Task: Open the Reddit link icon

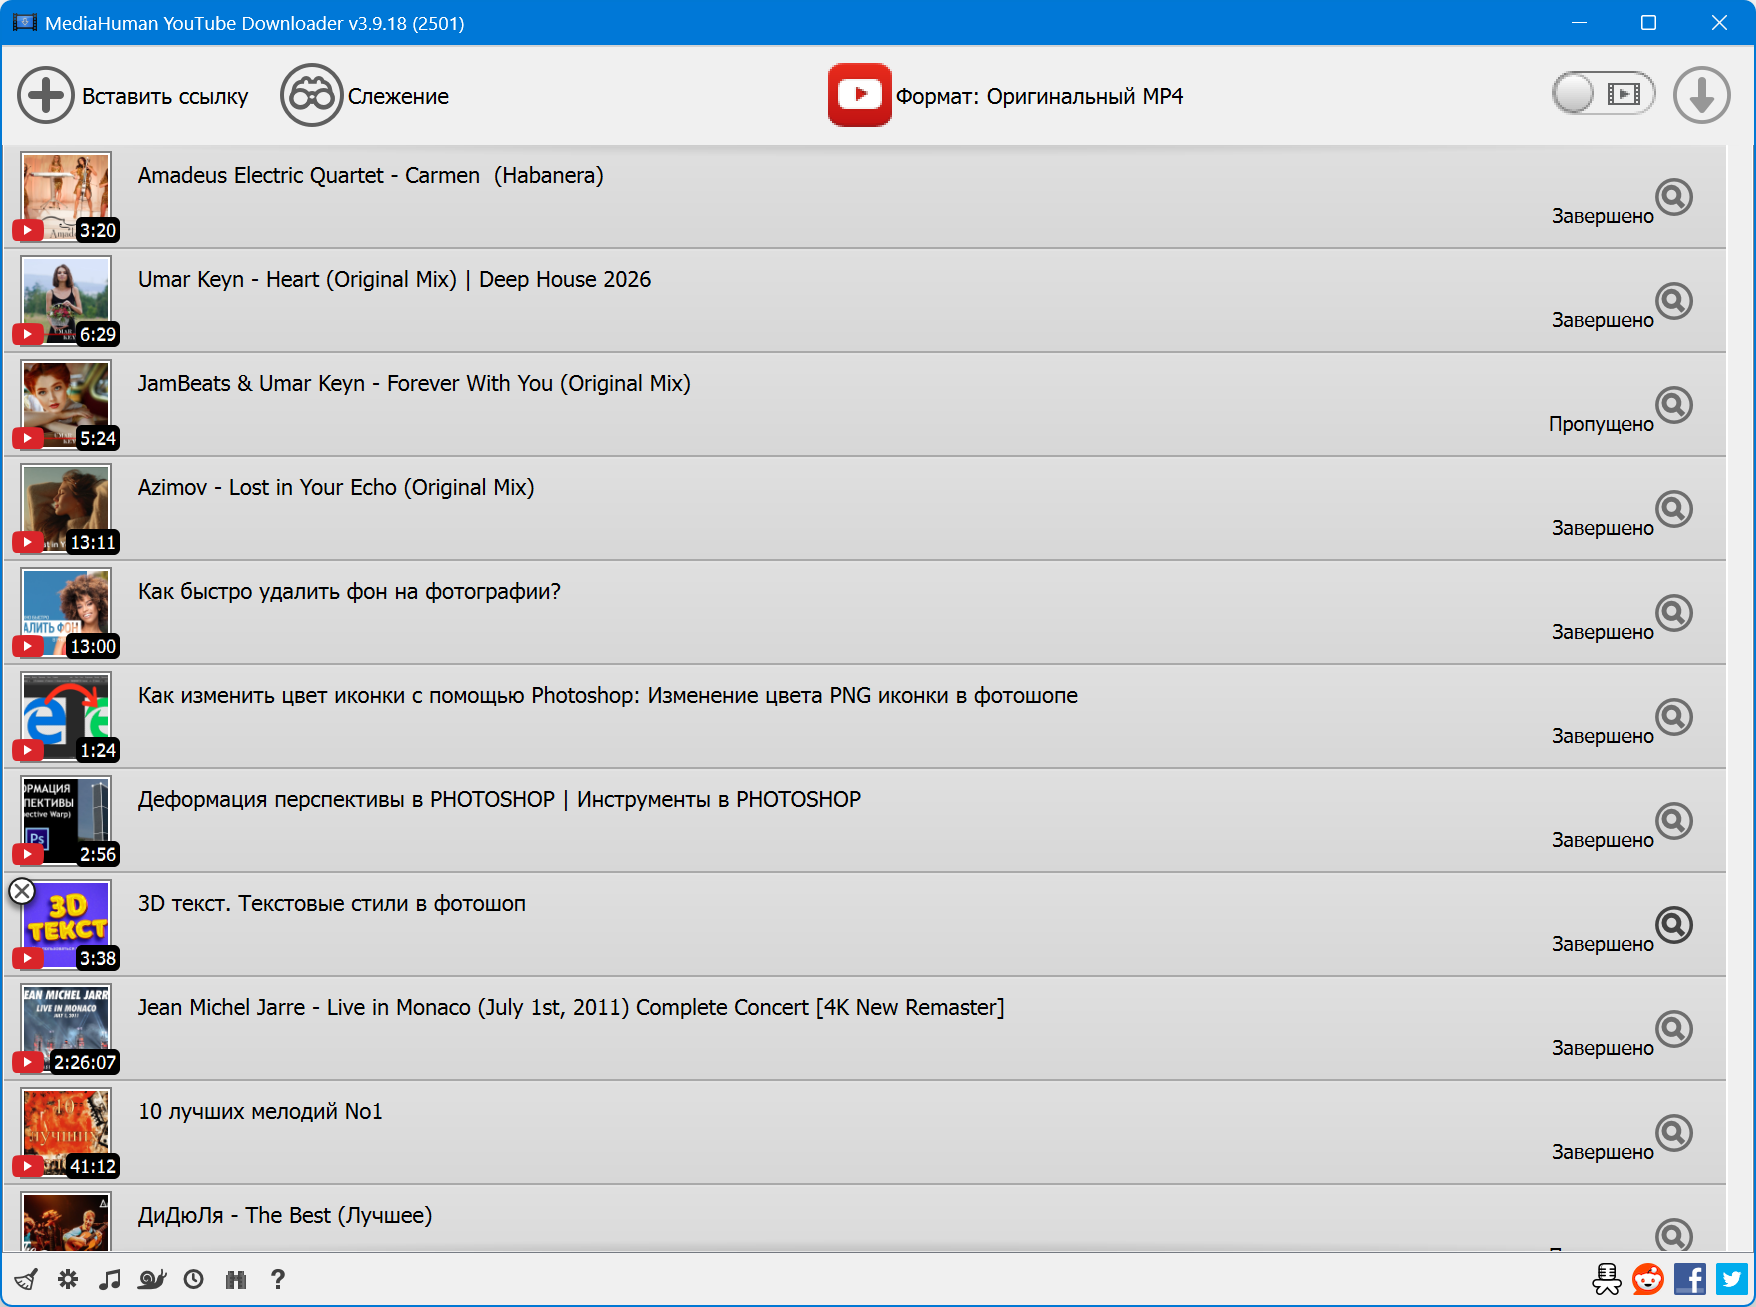Action: point(1648,1279)
